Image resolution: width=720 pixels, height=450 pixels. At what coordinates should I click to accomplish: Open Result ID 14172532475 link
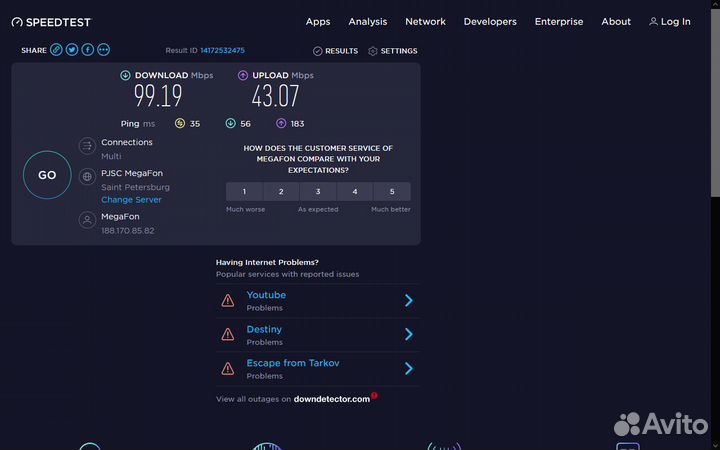(x=222, y=51)
